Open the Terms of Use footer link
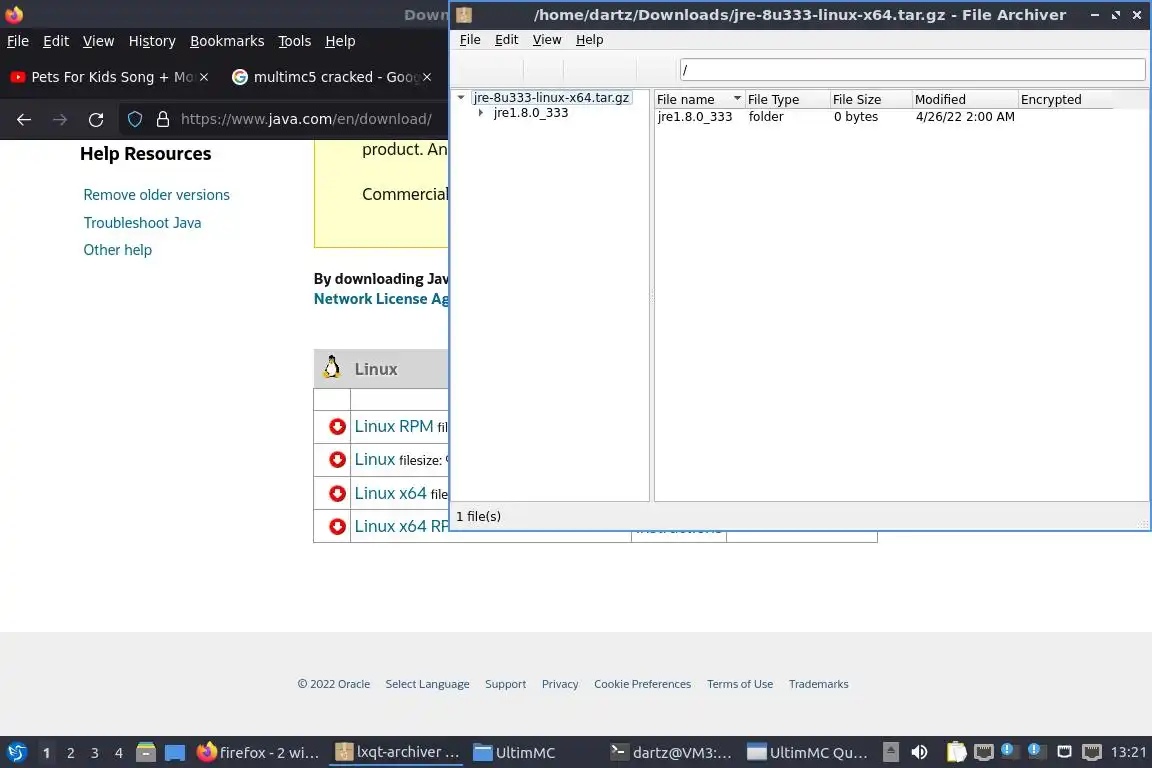1152x768 pixels. (x=740, y=684)
